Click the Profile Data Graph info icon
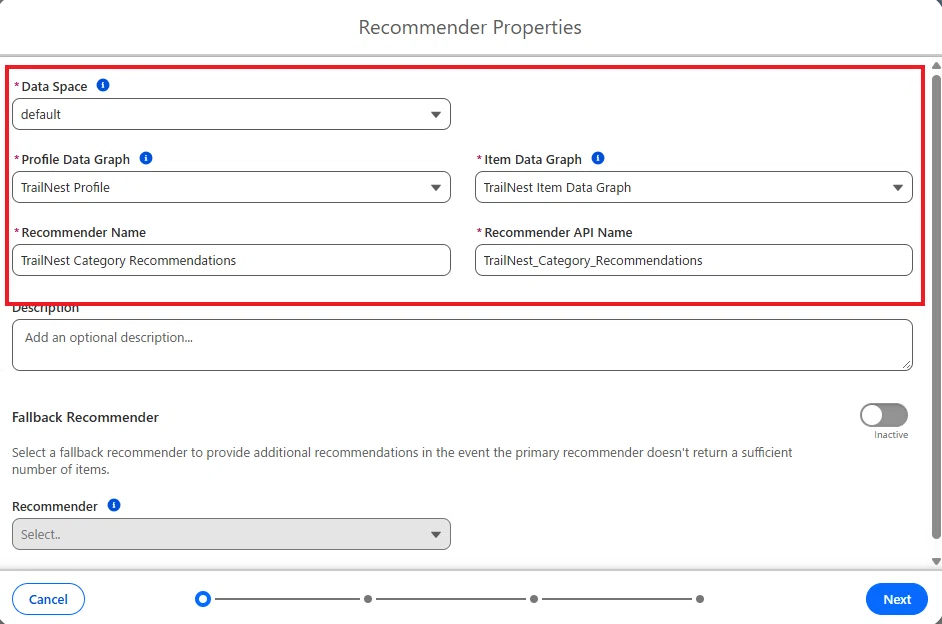The width and height of the screenshot is (942, 624). coord(146,158)
